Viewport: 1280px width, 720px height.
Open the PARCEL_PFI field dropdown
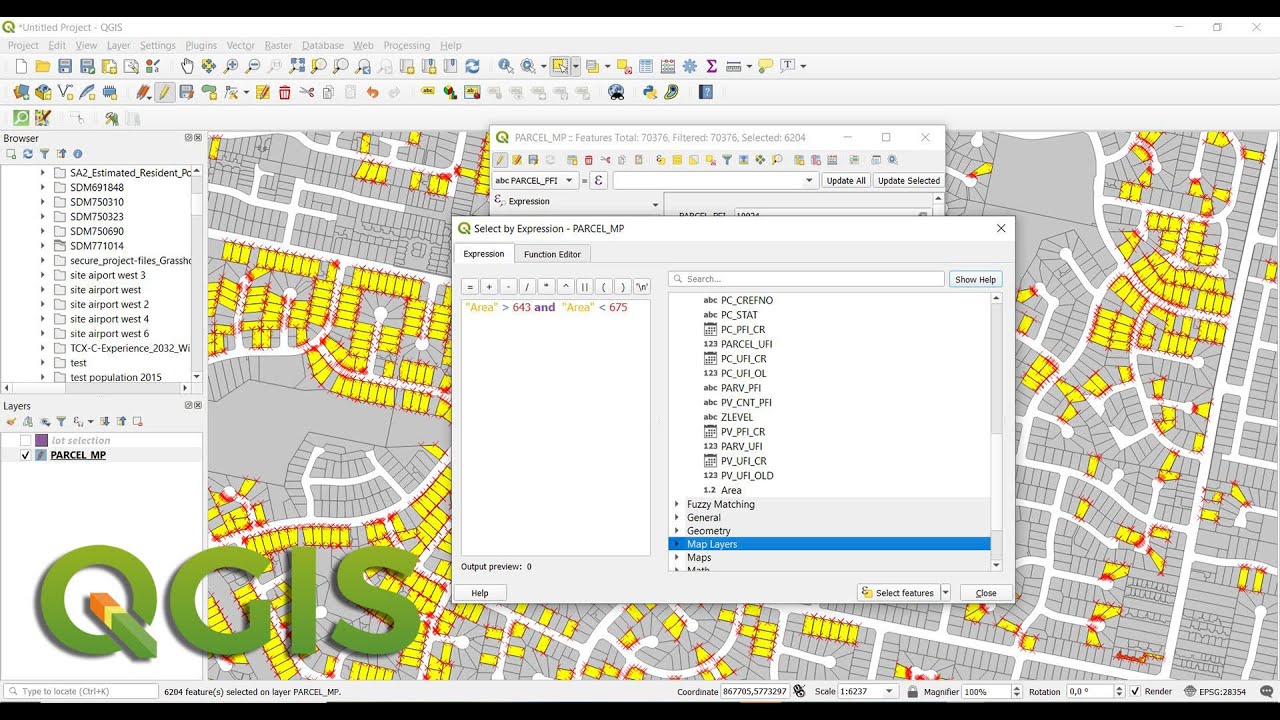coord(536,181)
